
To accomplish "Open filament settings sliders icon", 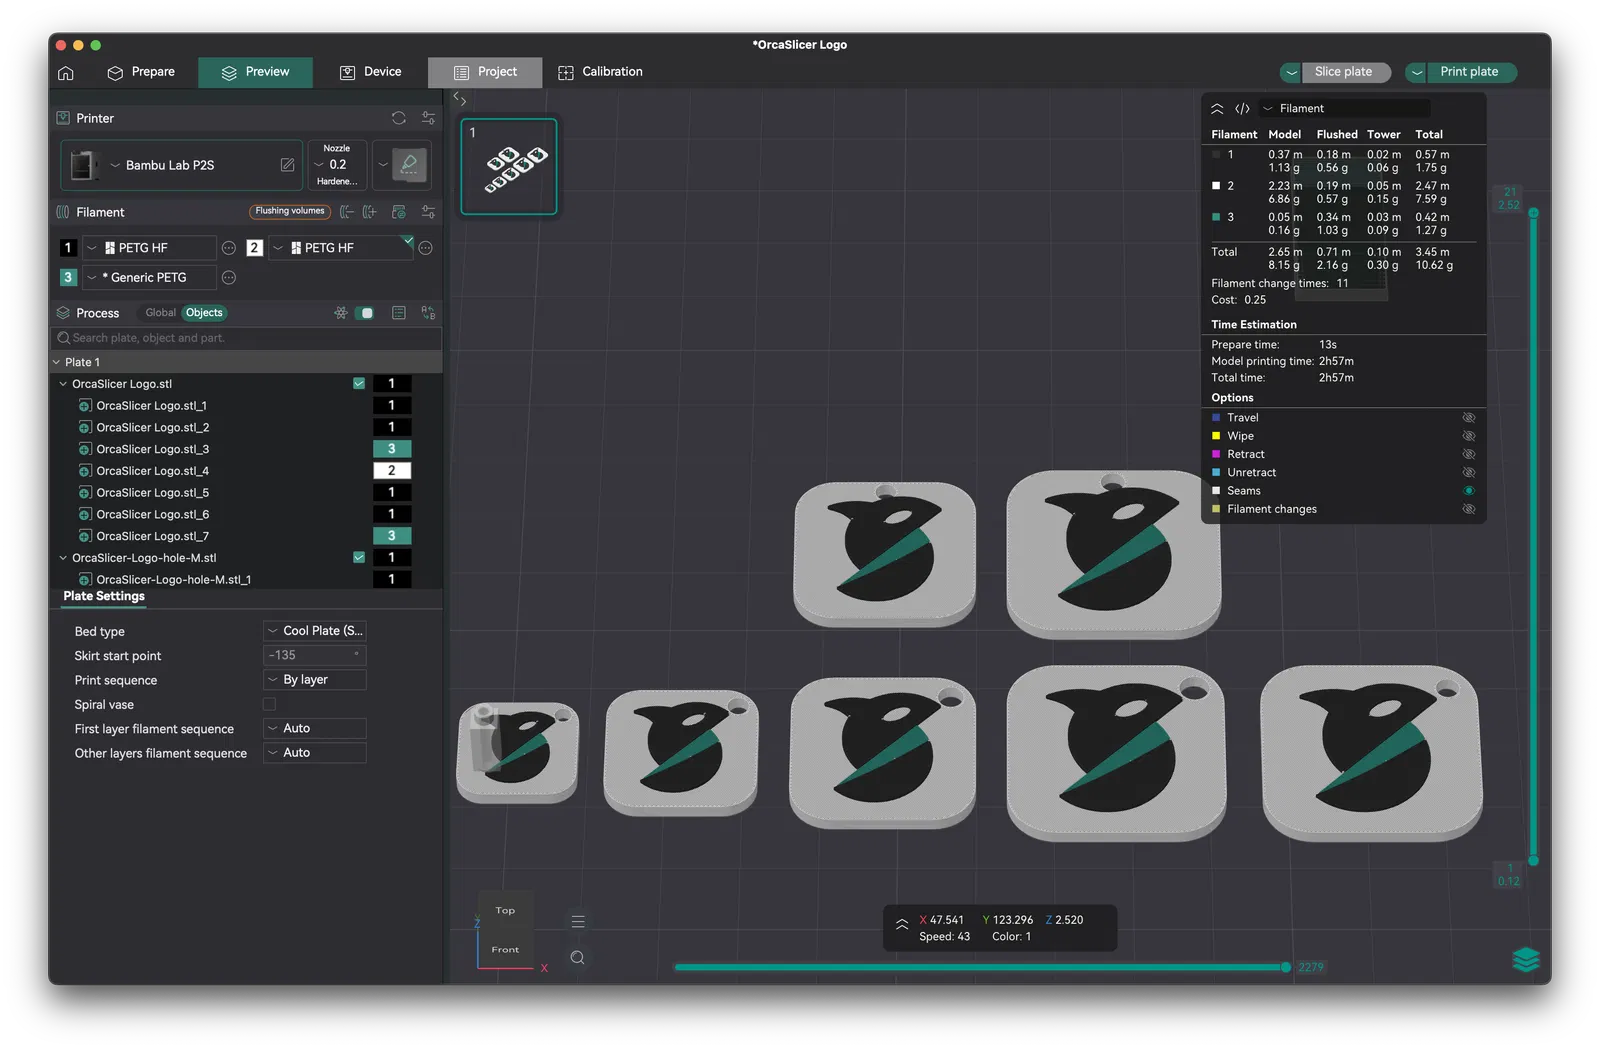I will [428, 212].
